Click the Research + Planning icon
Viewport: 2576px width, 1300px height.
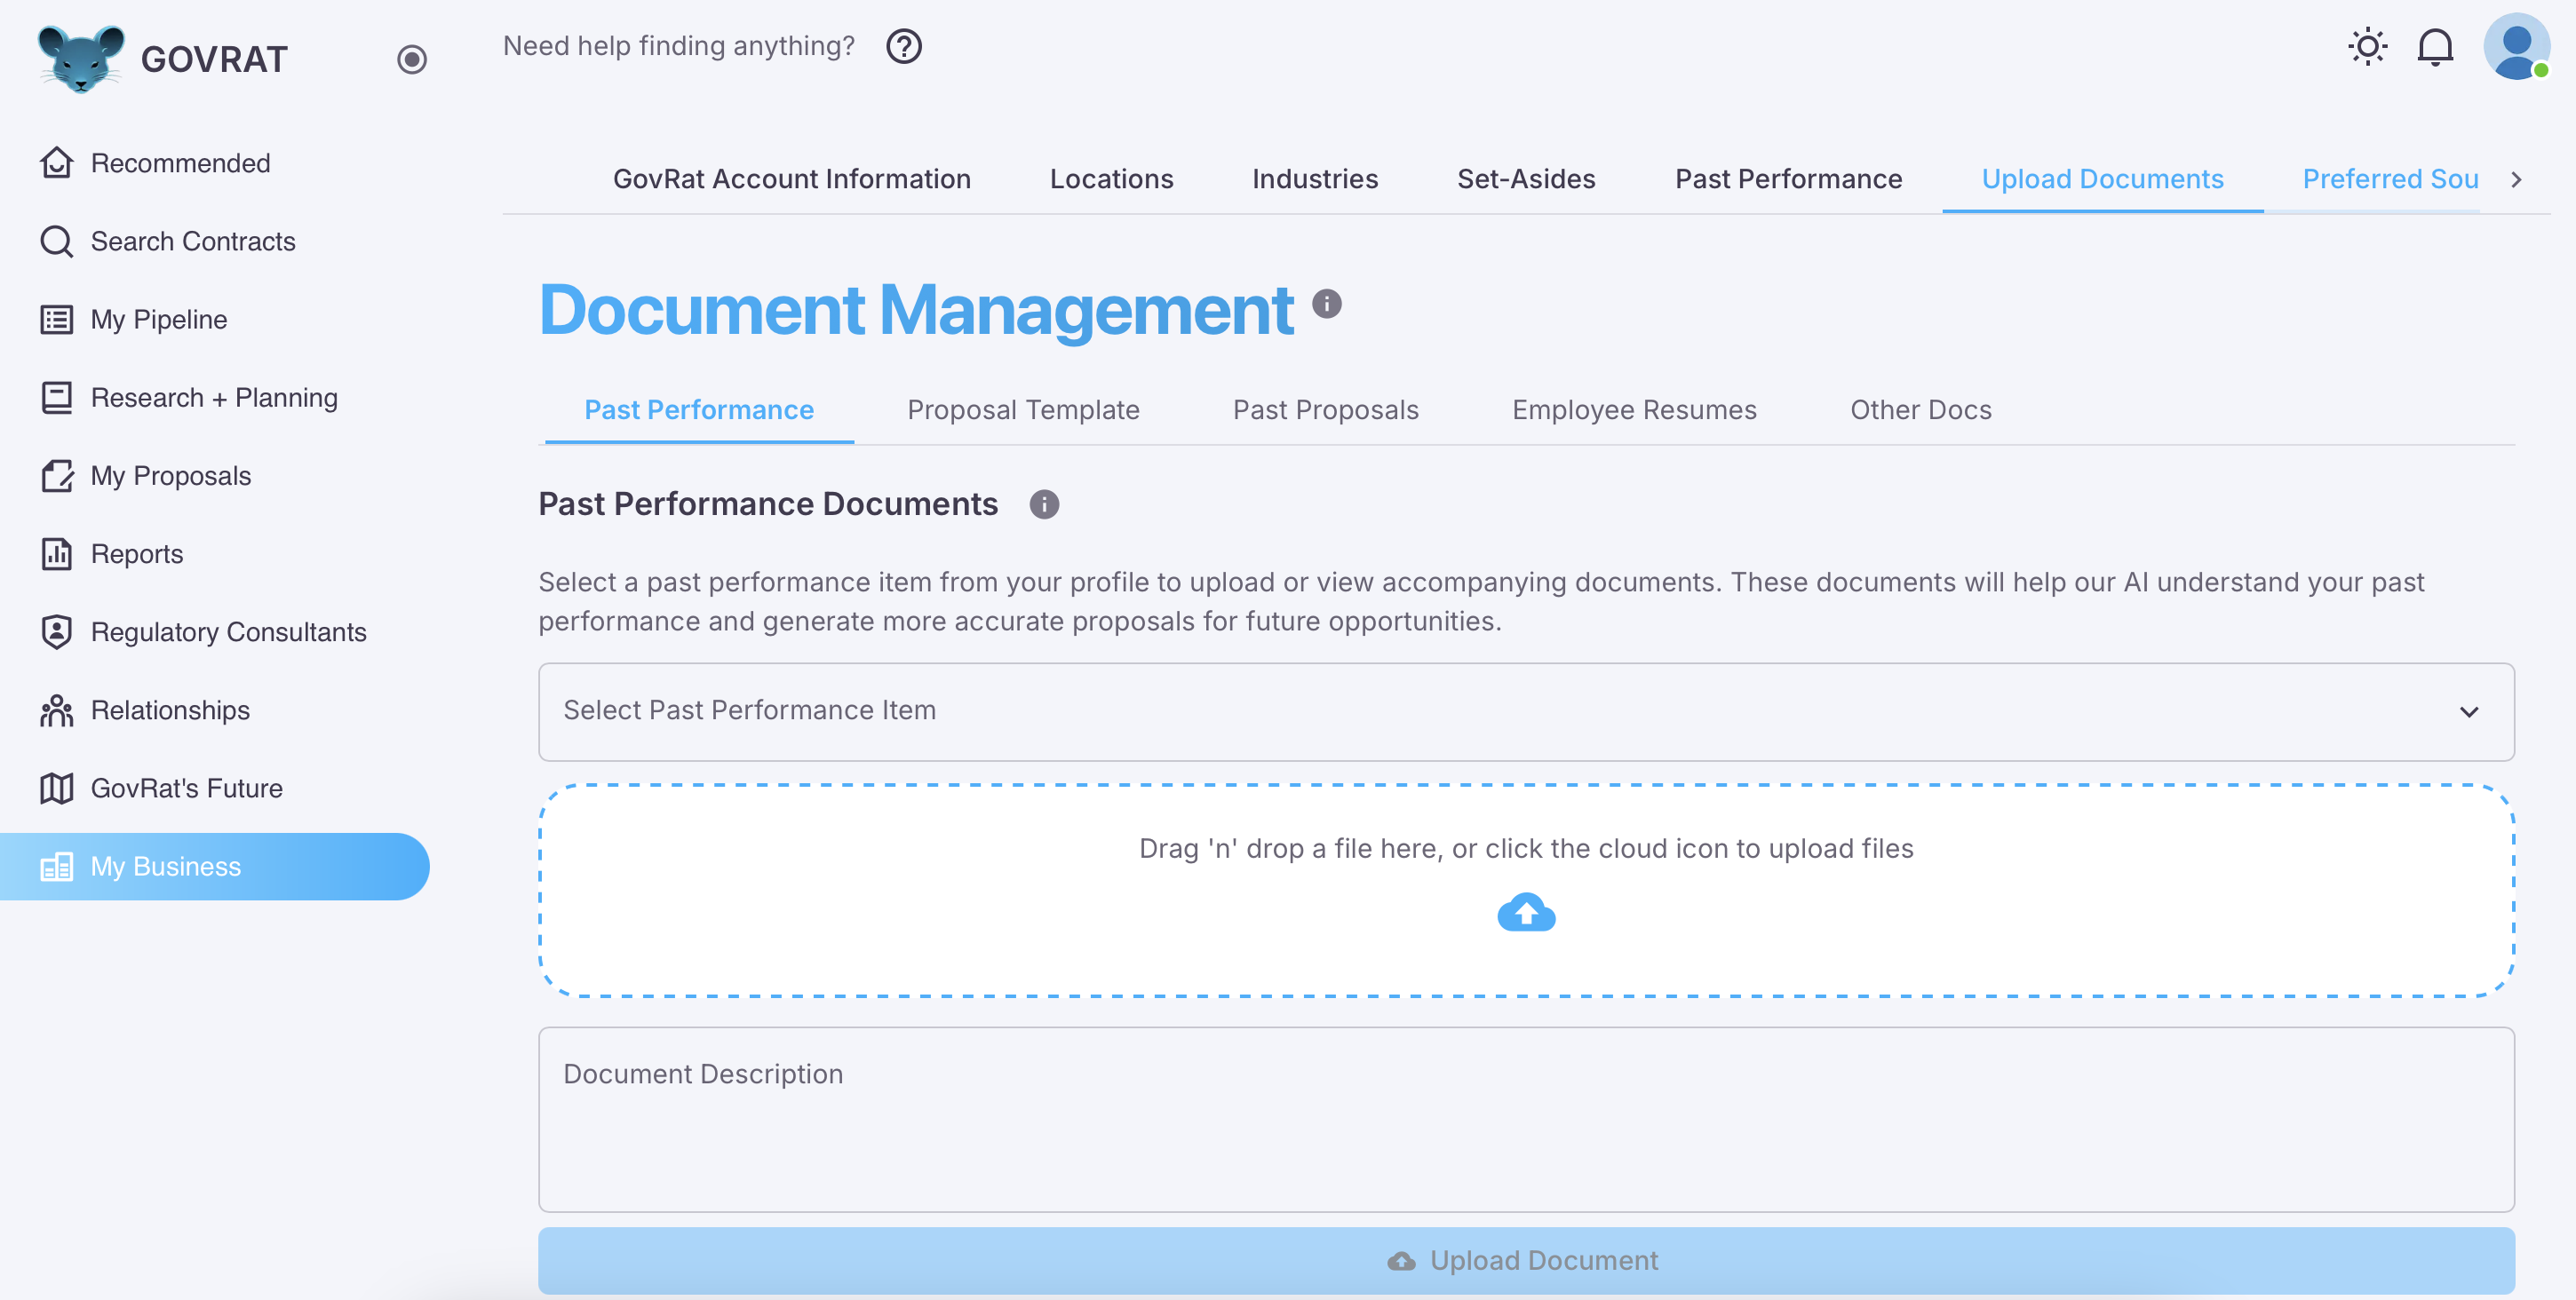[x=57, y=397]
